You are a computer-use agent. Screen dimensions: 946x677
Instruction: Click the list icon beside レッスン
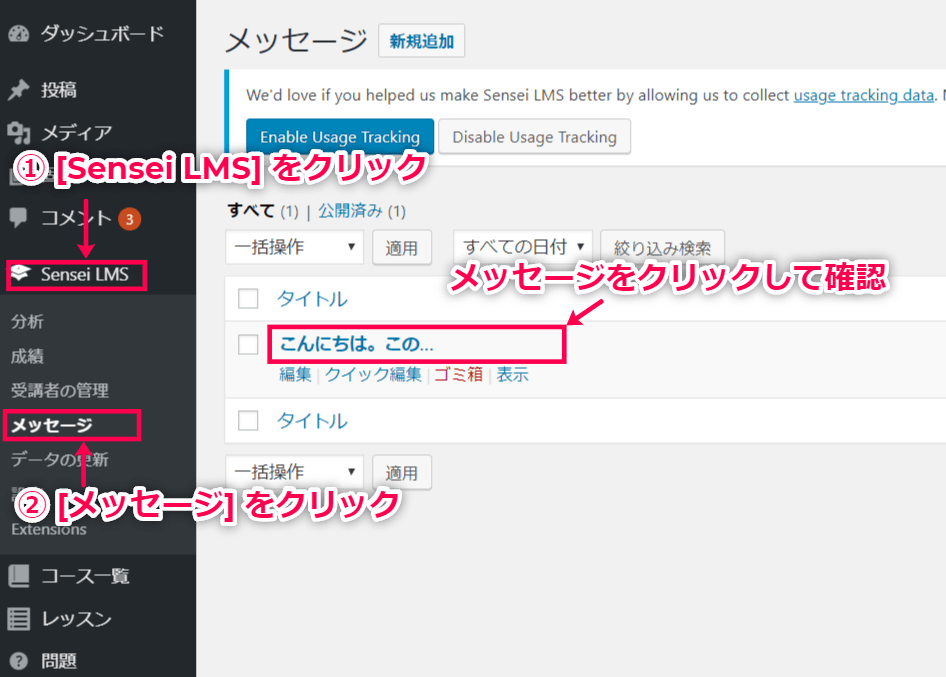pos(19,618)
